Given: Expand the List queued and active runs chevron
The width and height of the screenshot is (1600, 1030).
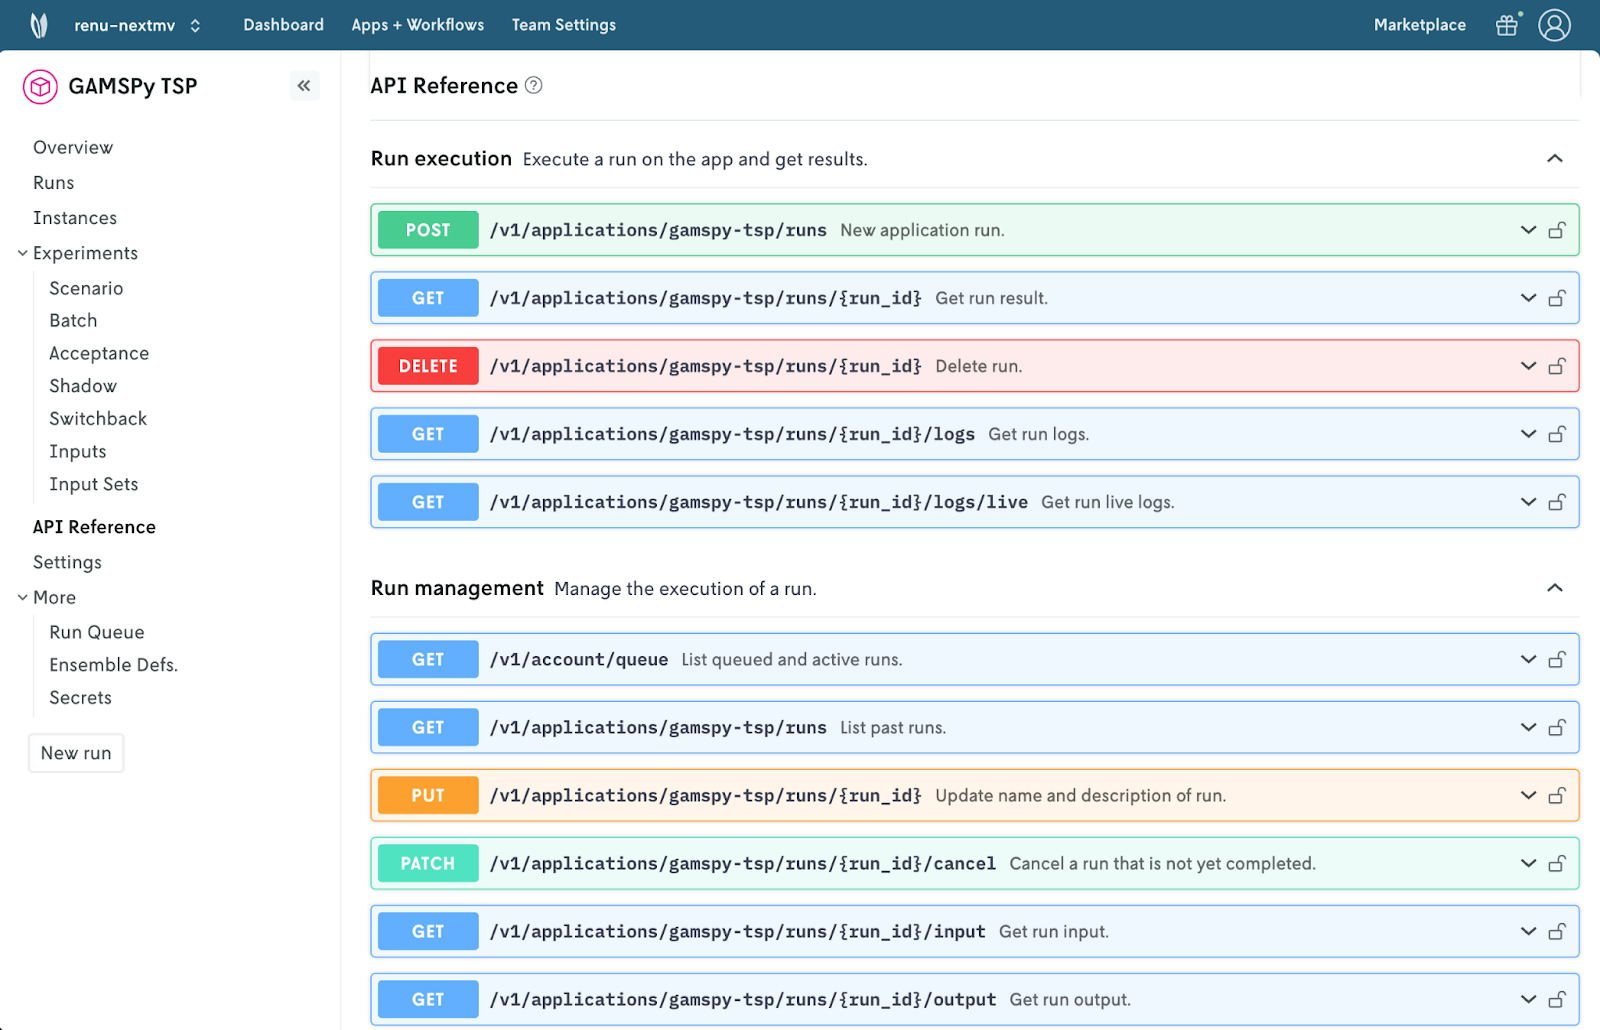Looking at the screenshot, I should 1528,659.
